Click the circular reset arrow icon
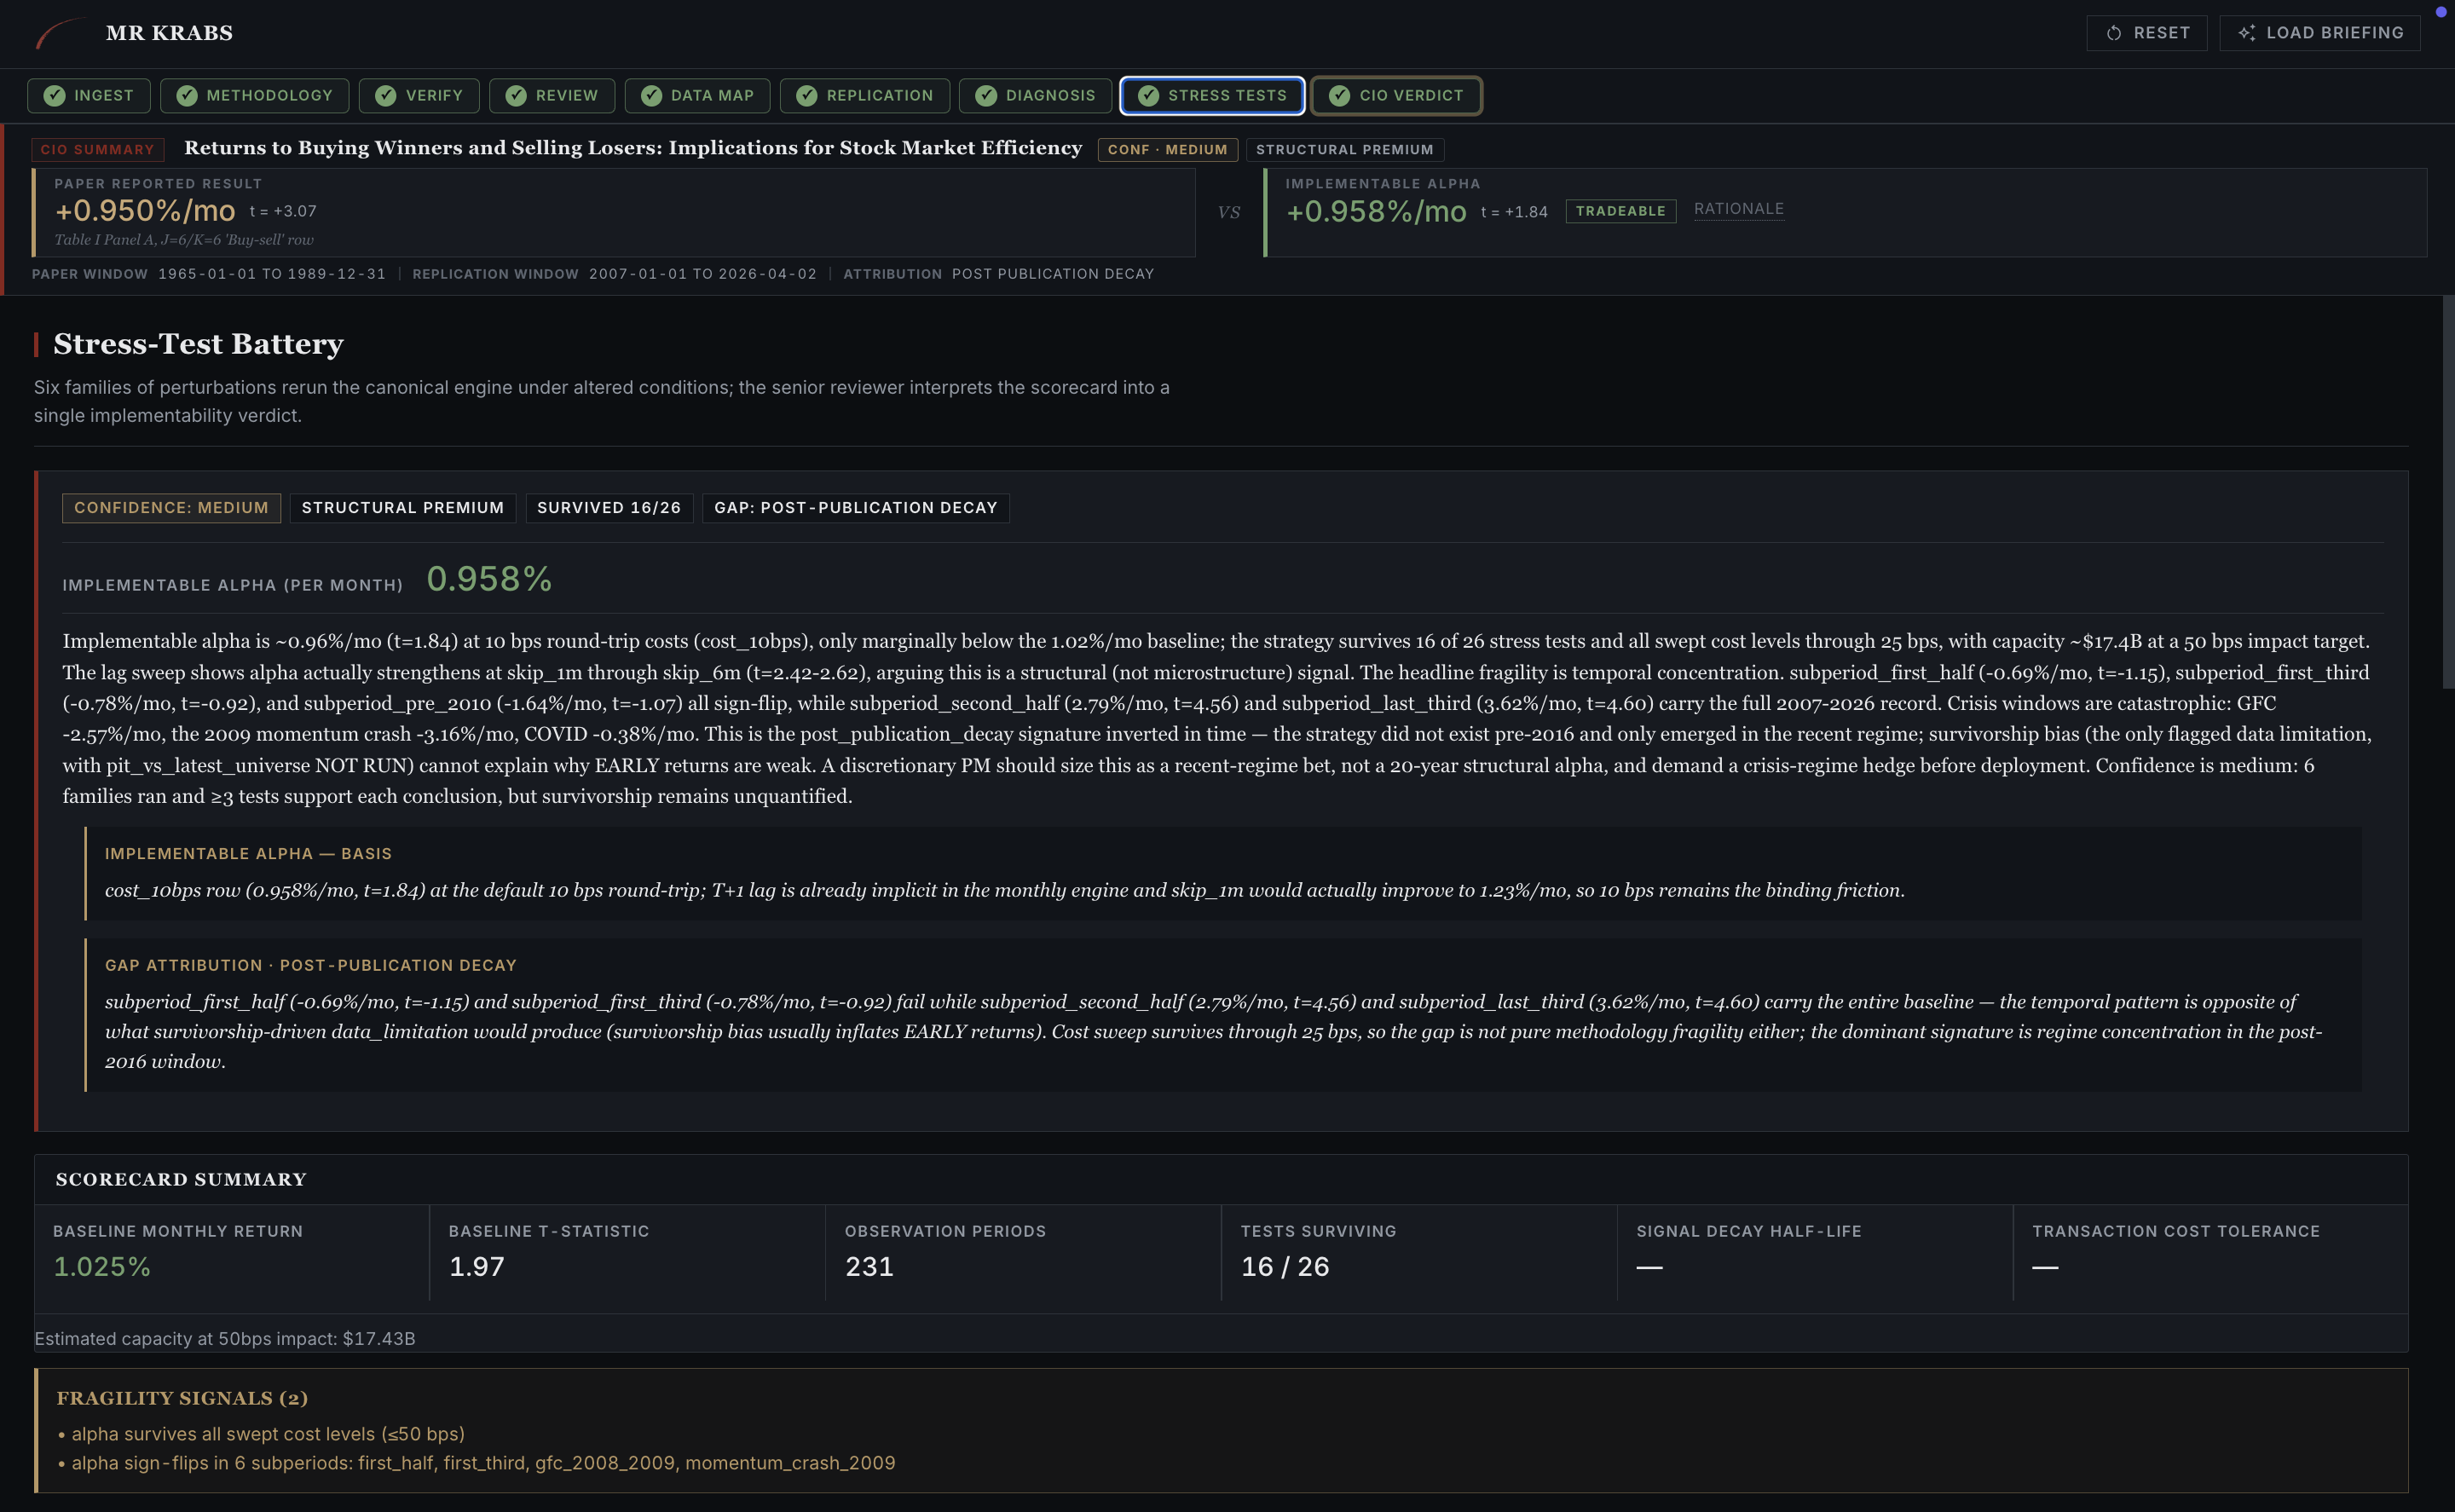The image size is (2455, 1512). tap(2113, 32)
